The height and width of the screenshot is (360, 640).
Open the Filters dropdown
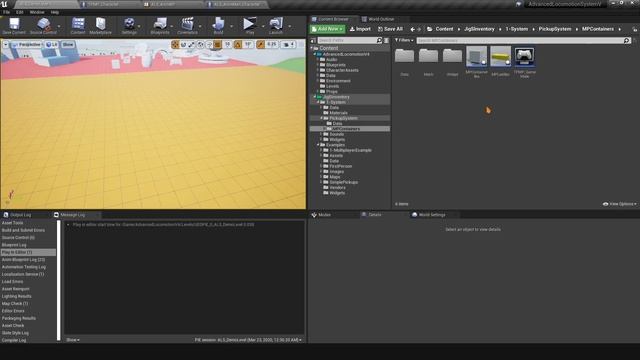coord(404,40)
